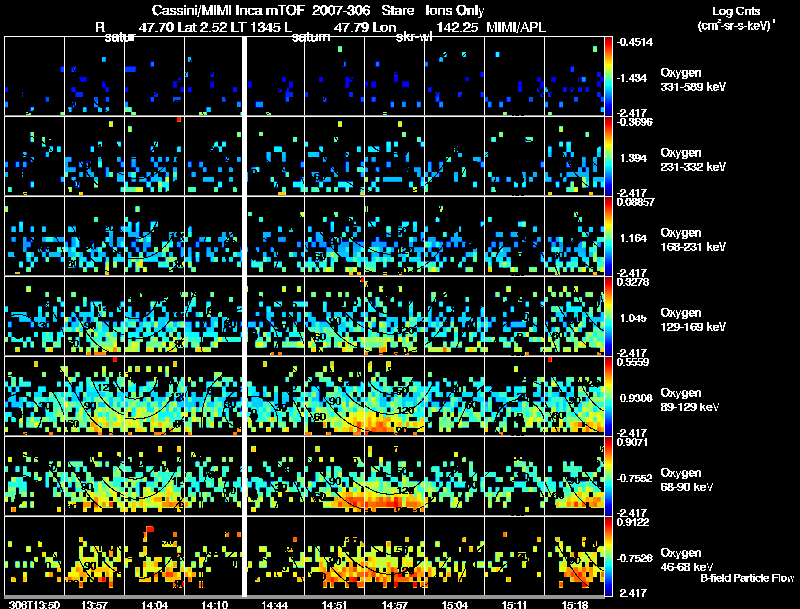
Task: Open the 13:50 panel in Oxygen 168-231 keV row
Action: (34, 236)
